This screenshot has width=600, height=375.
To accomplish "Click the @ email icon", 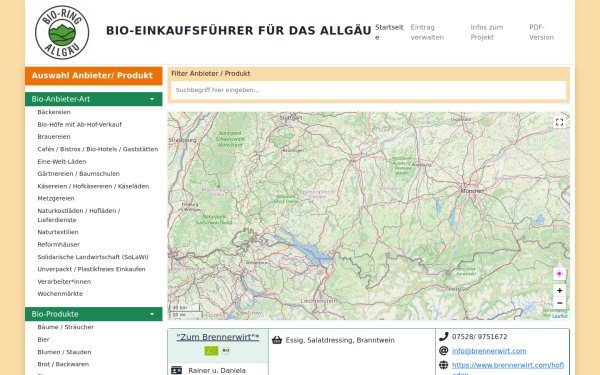I will [x=443, y=351].
